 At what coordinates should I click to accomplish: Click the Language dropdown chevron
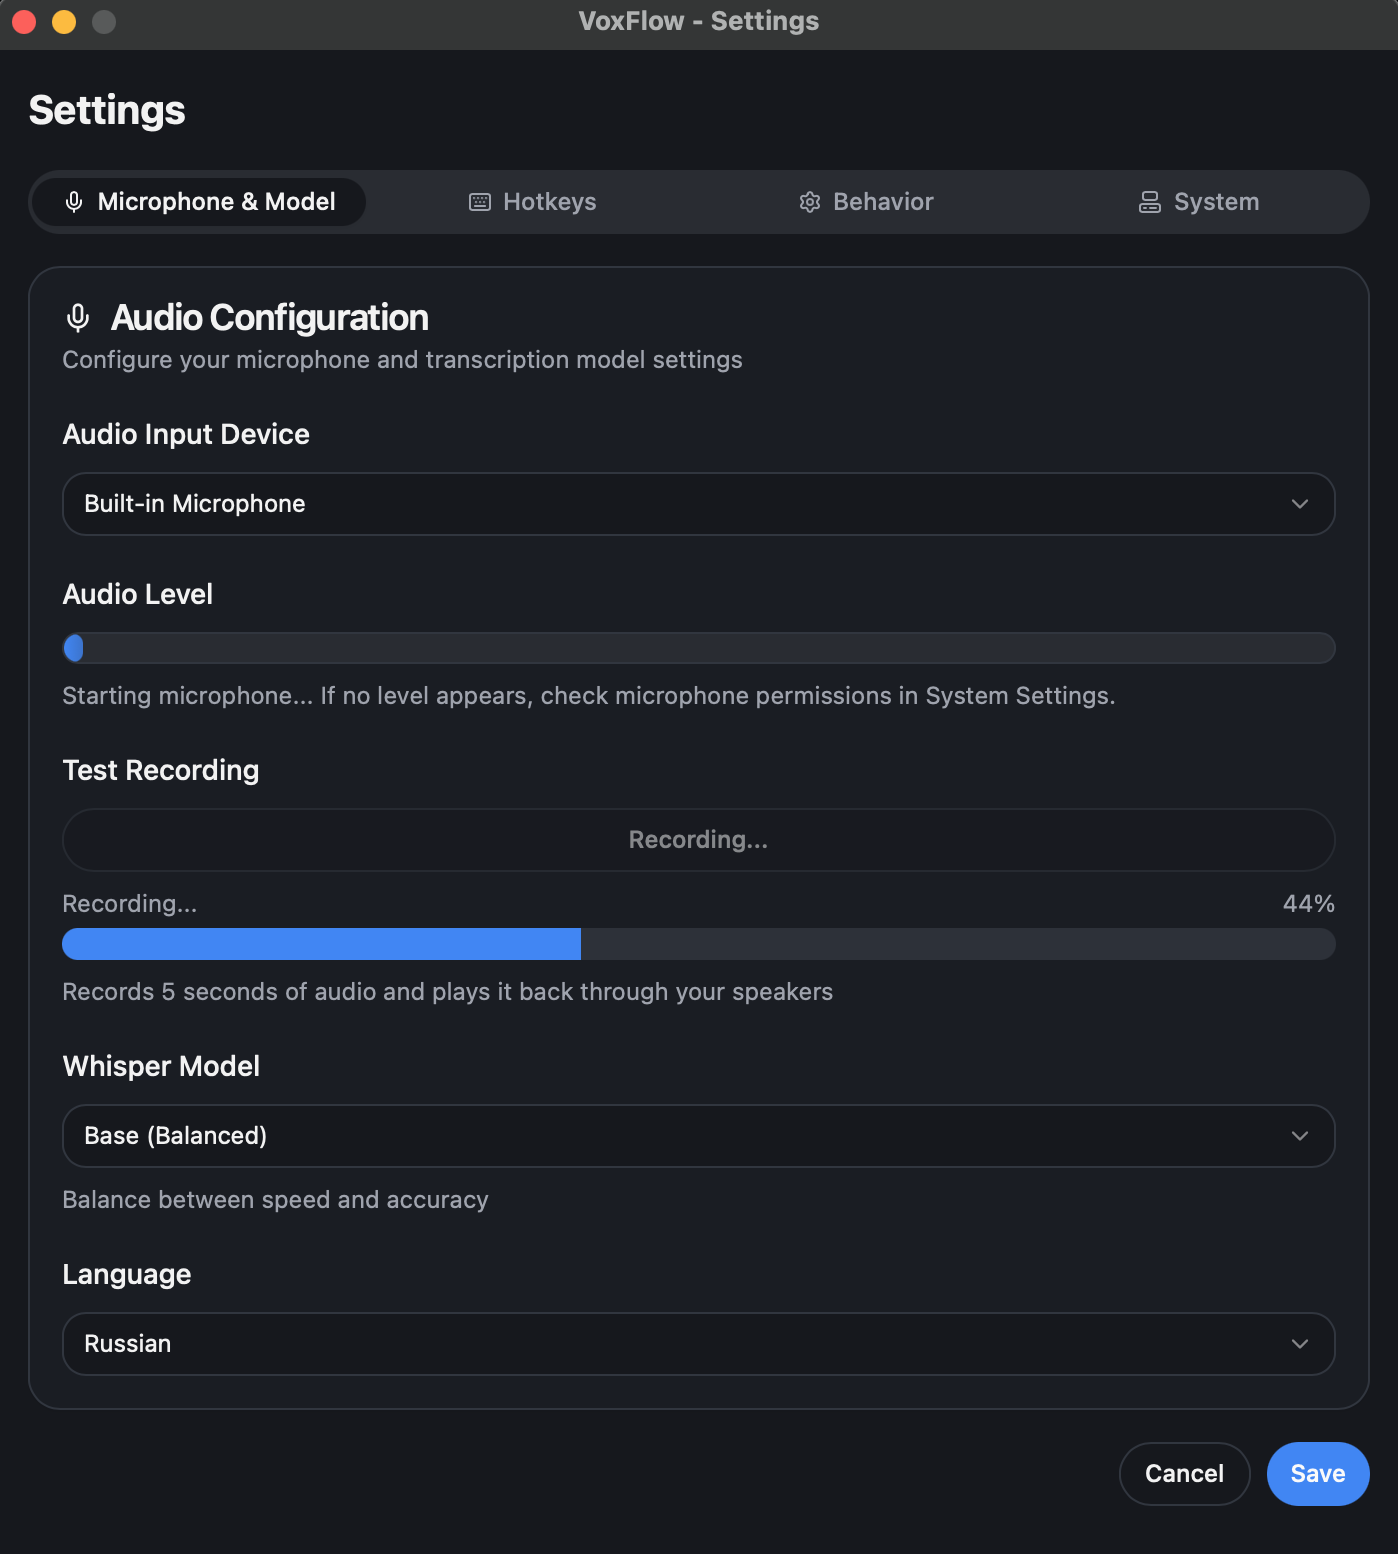tap(1300, 1344)
